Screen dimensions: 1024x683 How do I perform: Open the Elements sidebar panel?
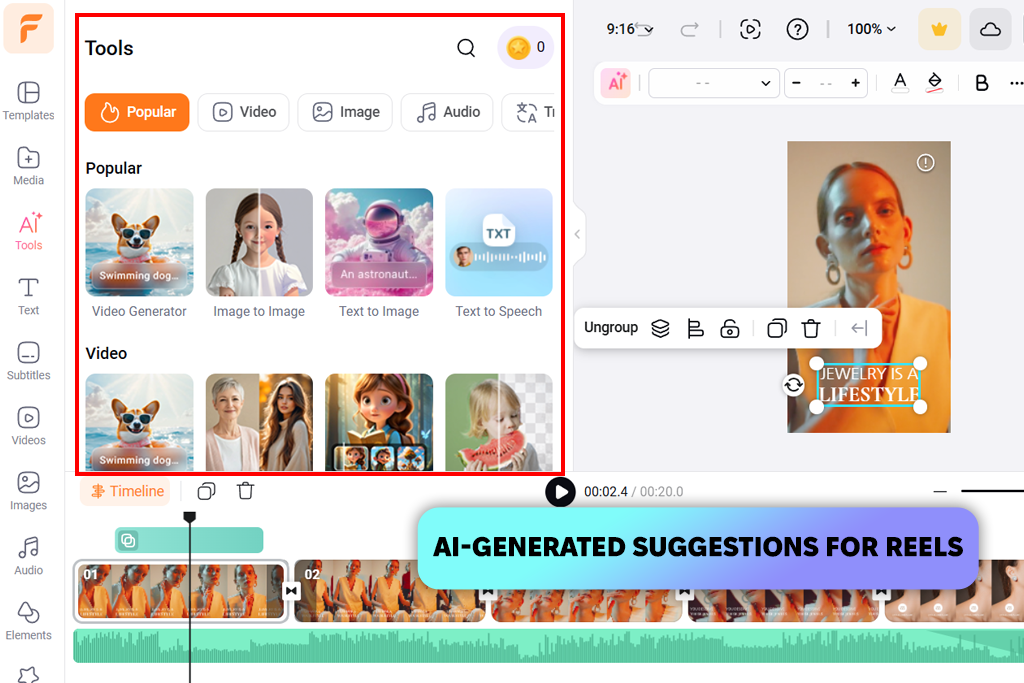28,622
